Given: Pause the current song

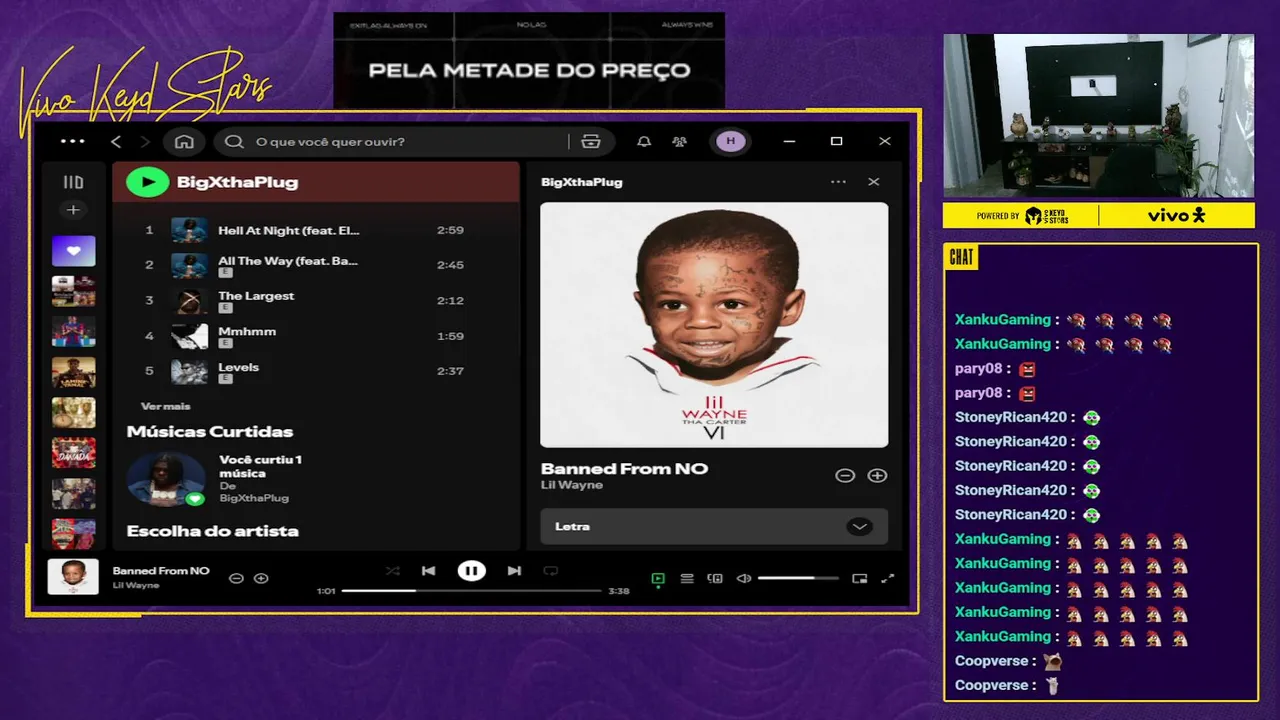Looking at the screenshot, I should (471, 571).
